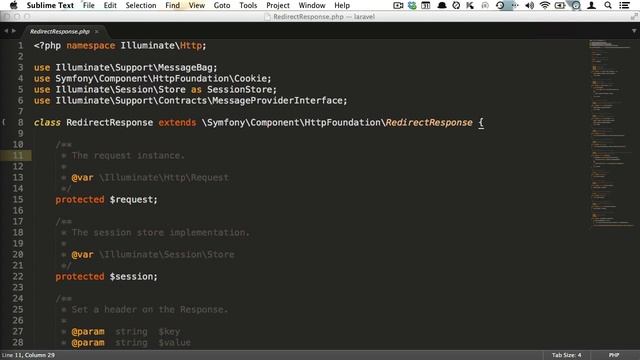640x360 pixels.
Task: Close the RedirectResponse.php tab
Action: 97,32
